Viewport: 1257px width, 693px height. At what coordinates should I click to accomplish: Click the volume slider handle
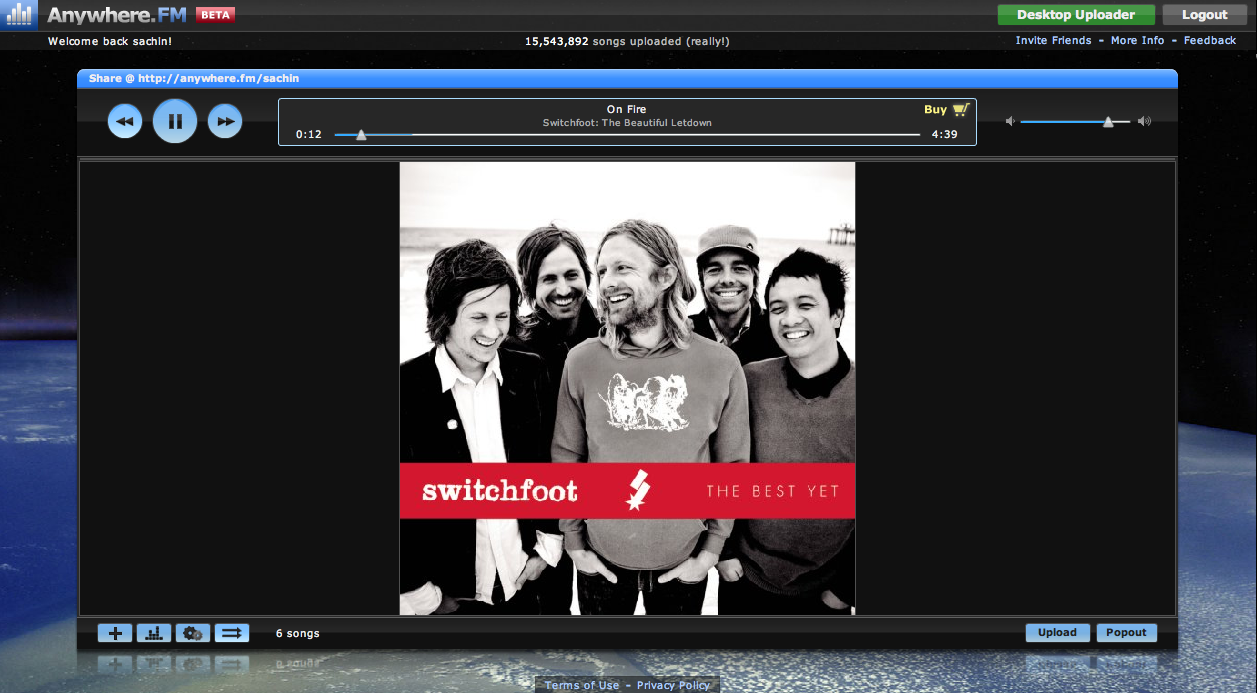pyautogui.click(x=1108, y=122)
